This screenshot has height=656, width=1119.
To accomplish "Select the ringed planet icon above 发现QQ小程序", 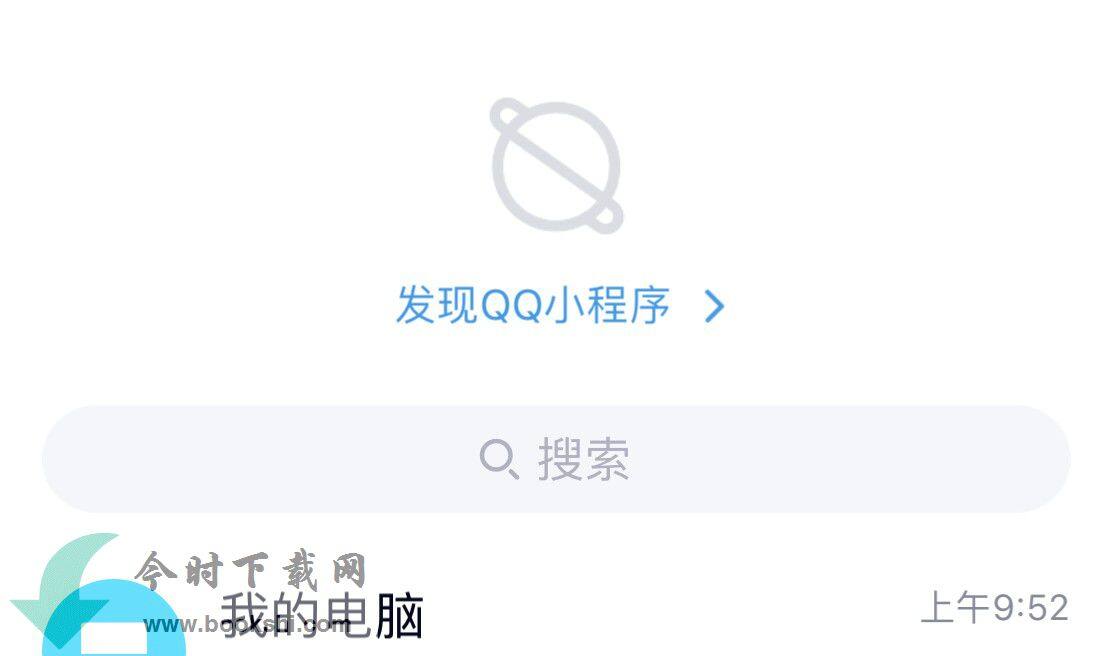I will 556,166.
